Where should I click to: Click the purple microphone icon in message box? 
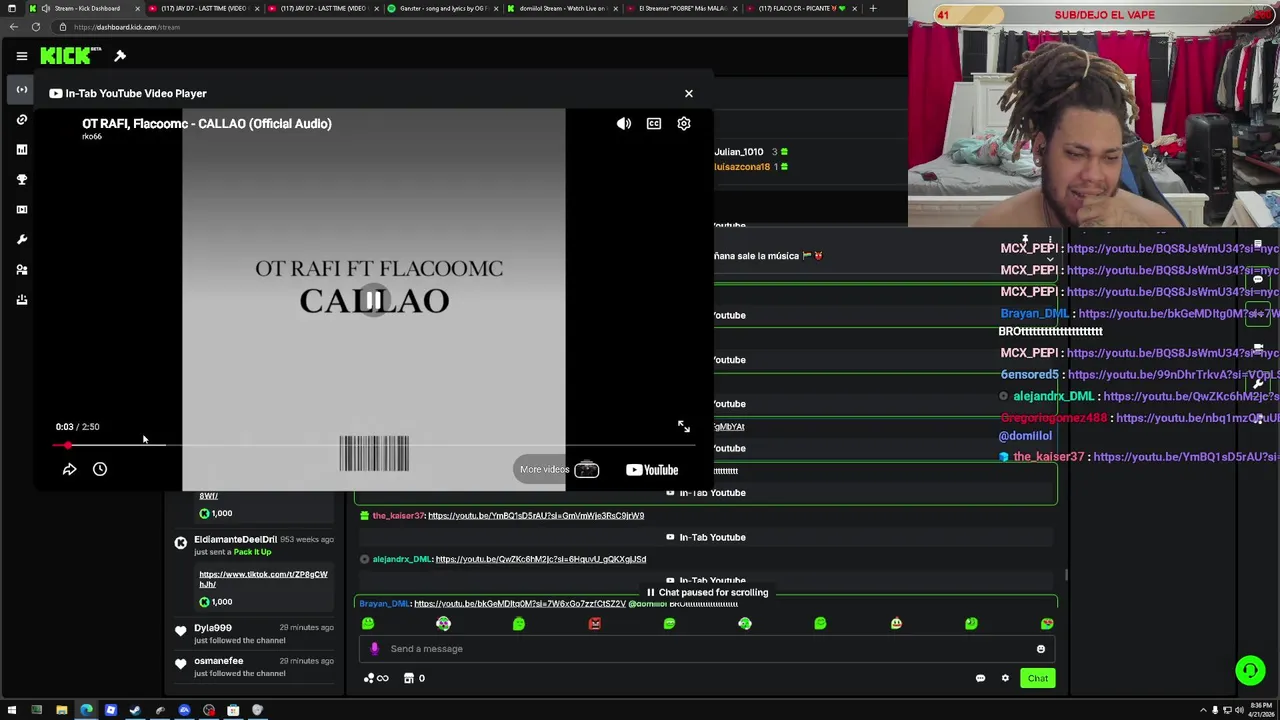coord(375,649)
